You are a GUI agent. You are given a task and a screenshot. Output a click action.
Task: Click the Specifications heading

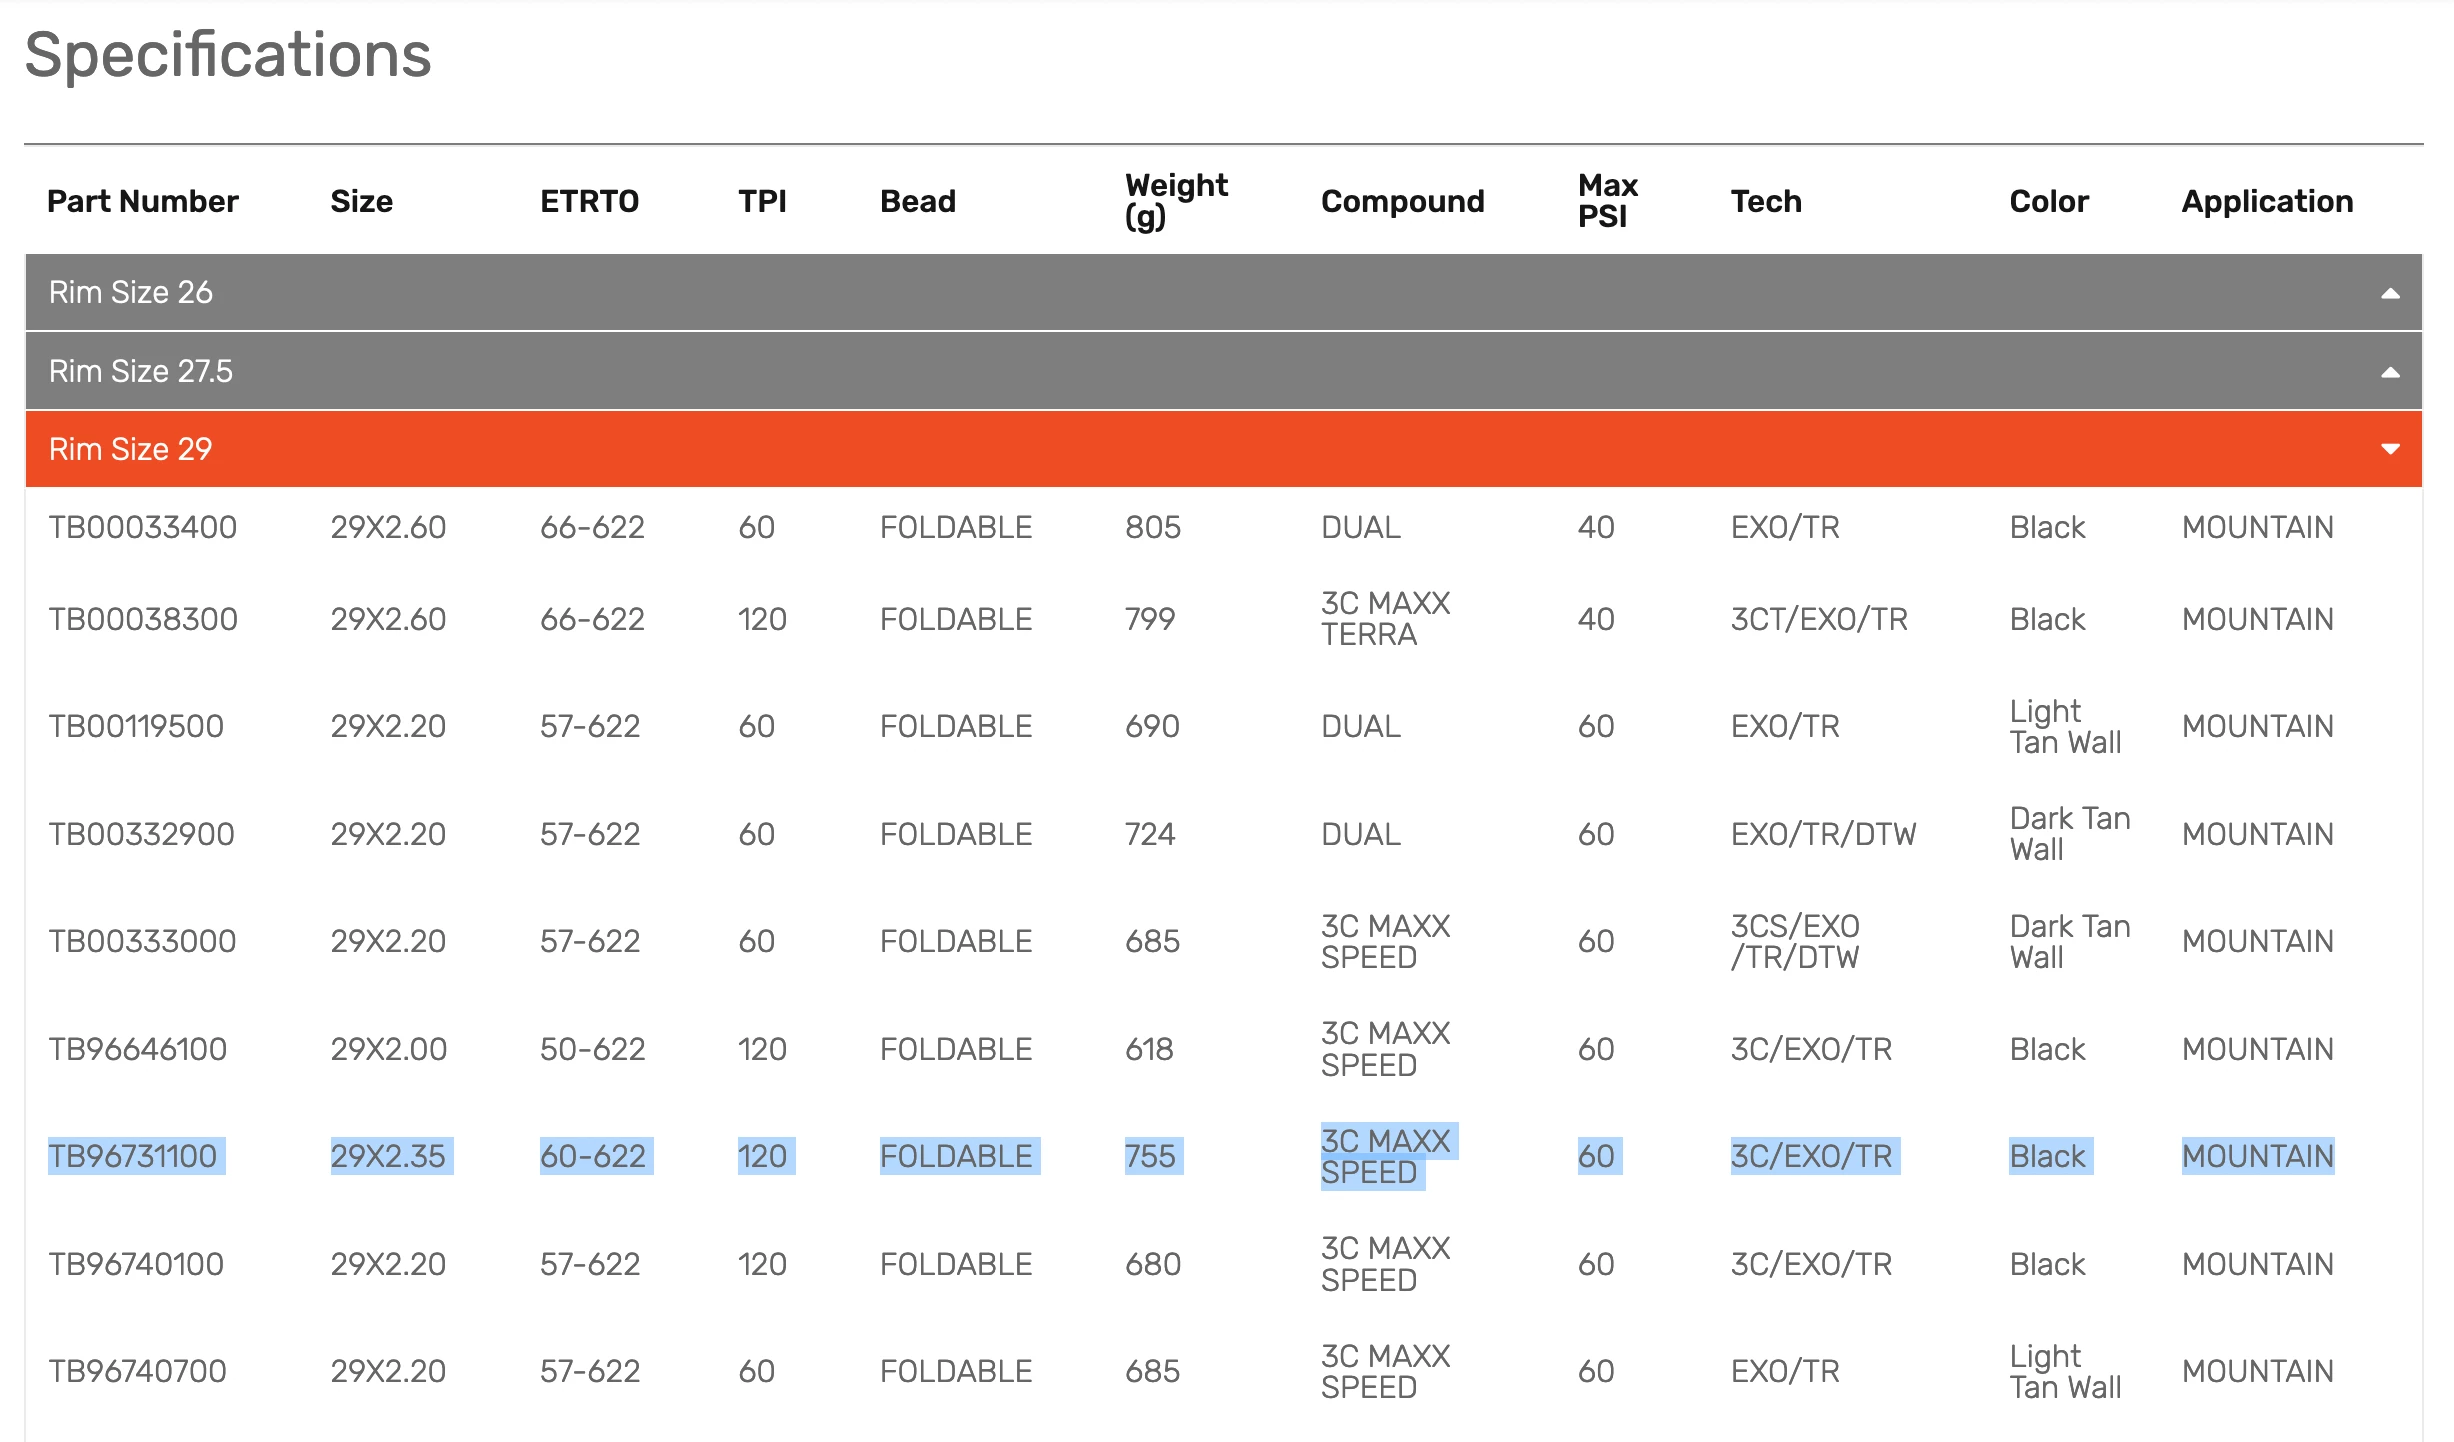click(x=228, y=55)
